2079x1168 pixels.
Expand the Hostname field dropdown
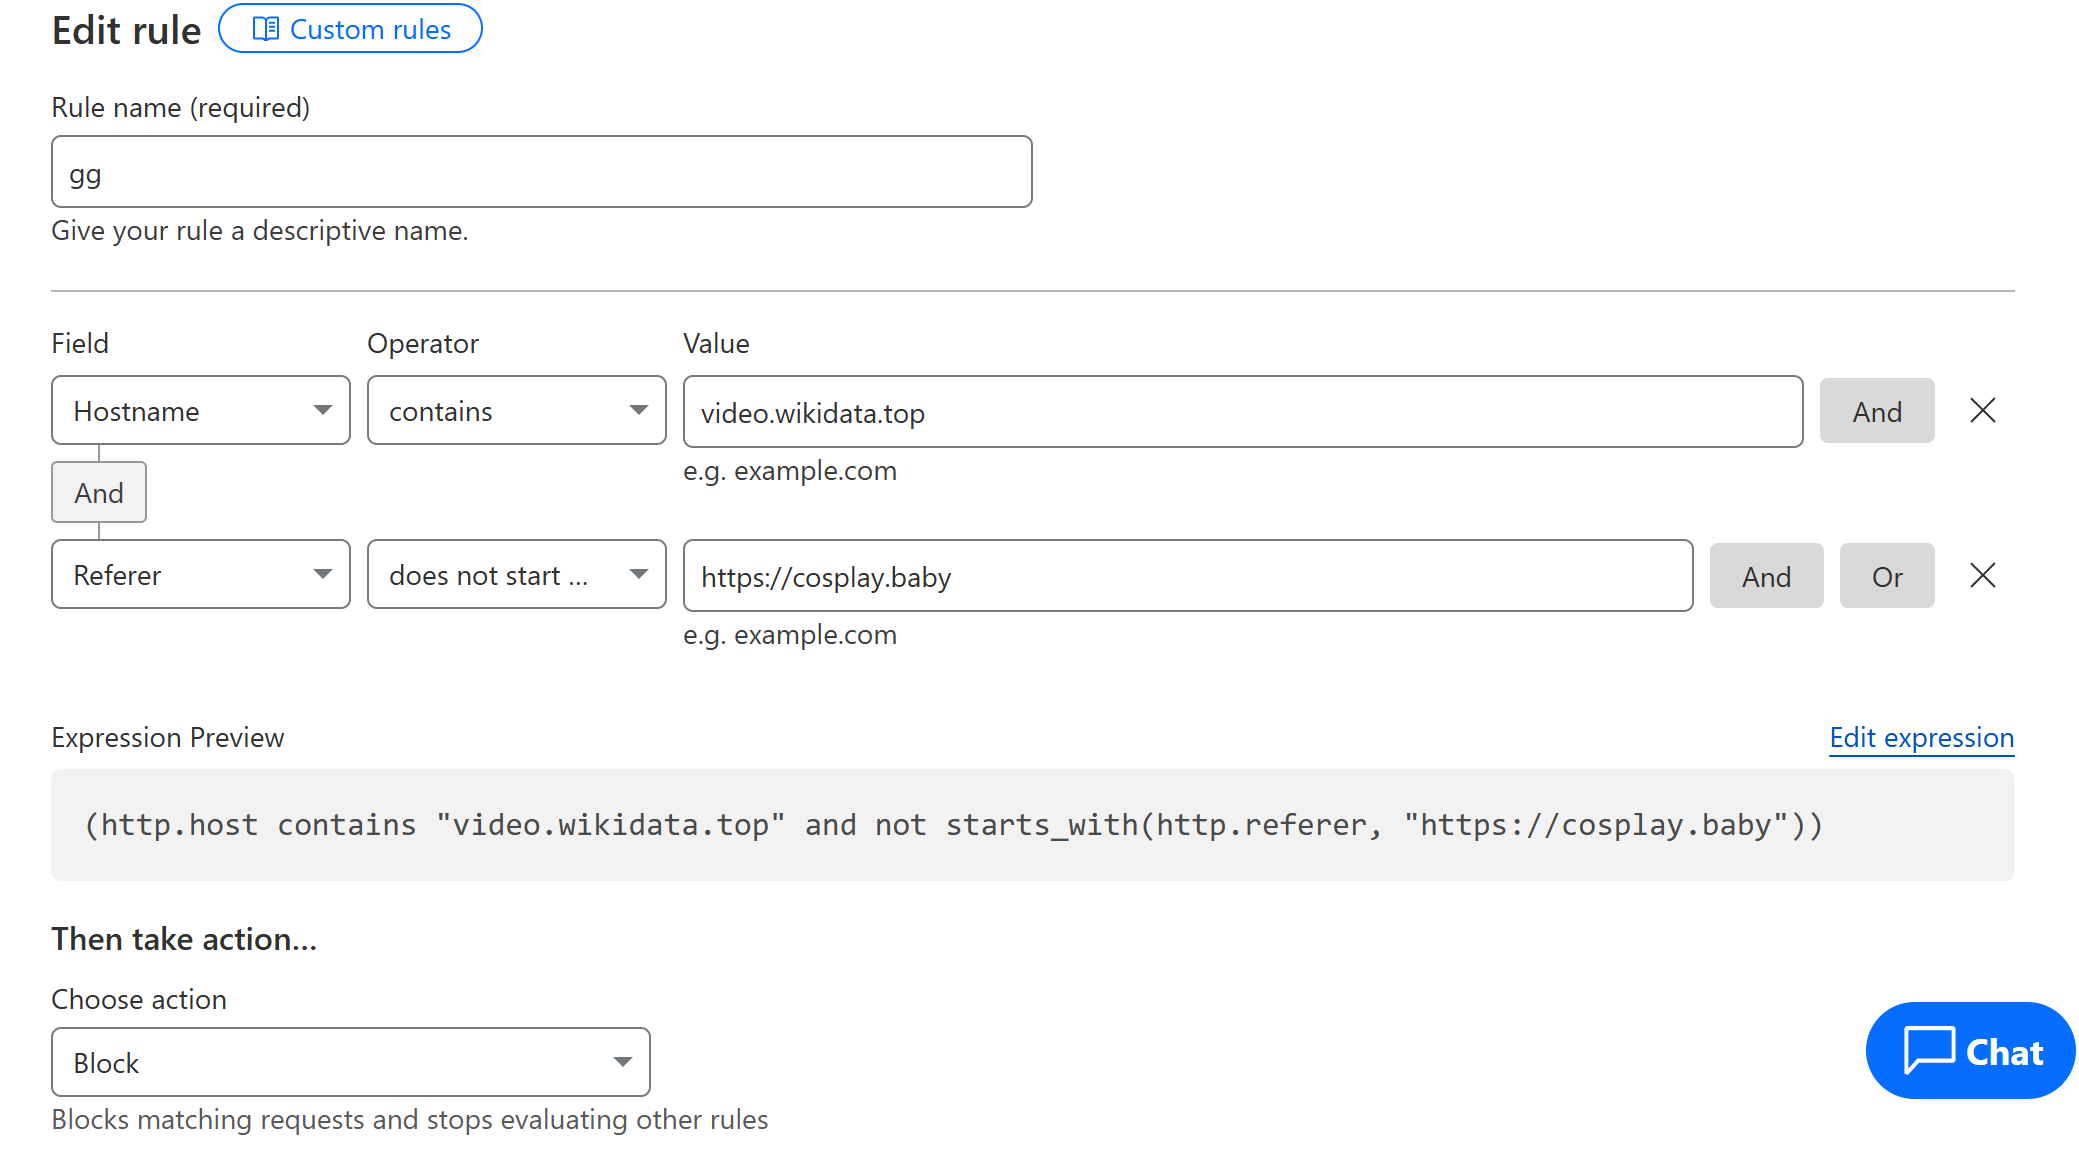pos(201,411)
